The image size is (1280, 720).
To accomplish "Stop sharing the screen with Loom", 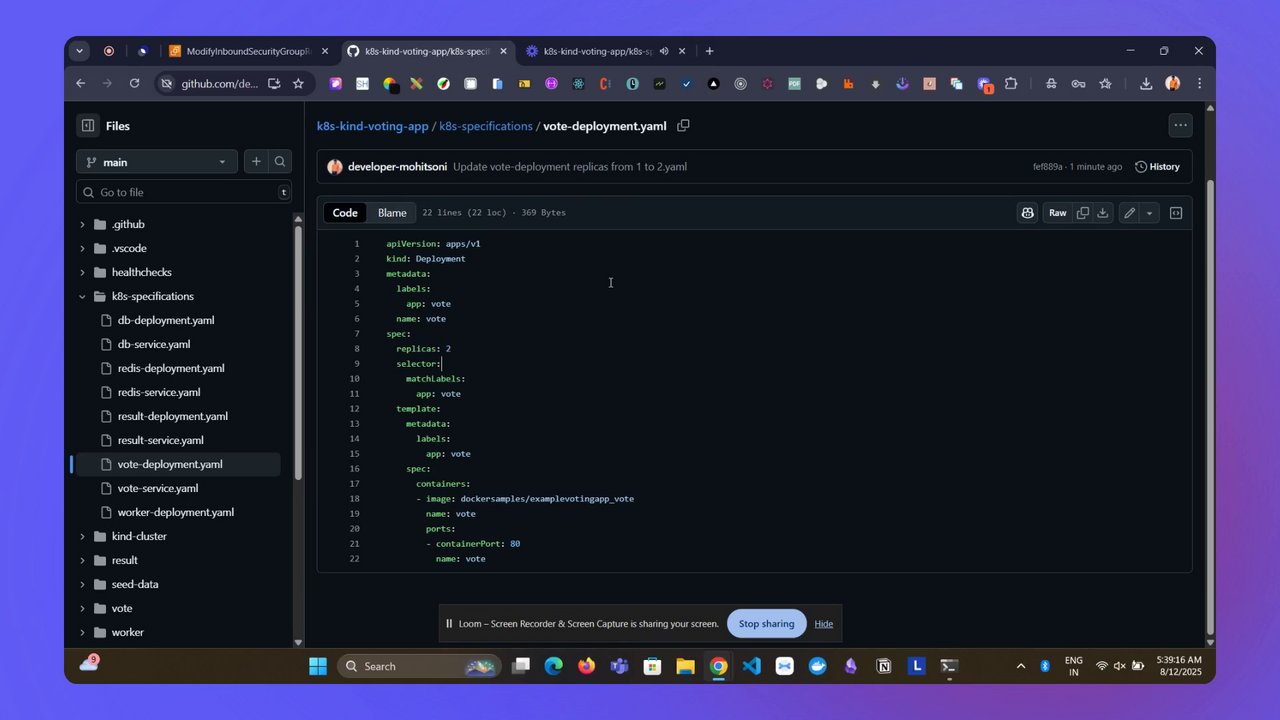I will [x=766, y=624].
